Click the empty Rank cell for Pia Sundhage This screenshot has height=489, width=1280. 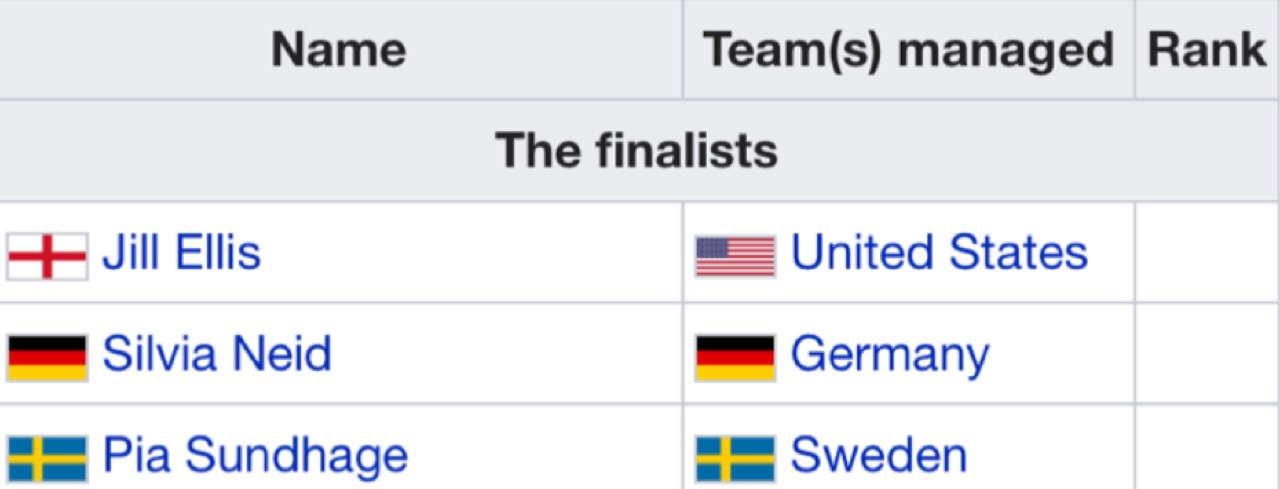click(1208, 447)
